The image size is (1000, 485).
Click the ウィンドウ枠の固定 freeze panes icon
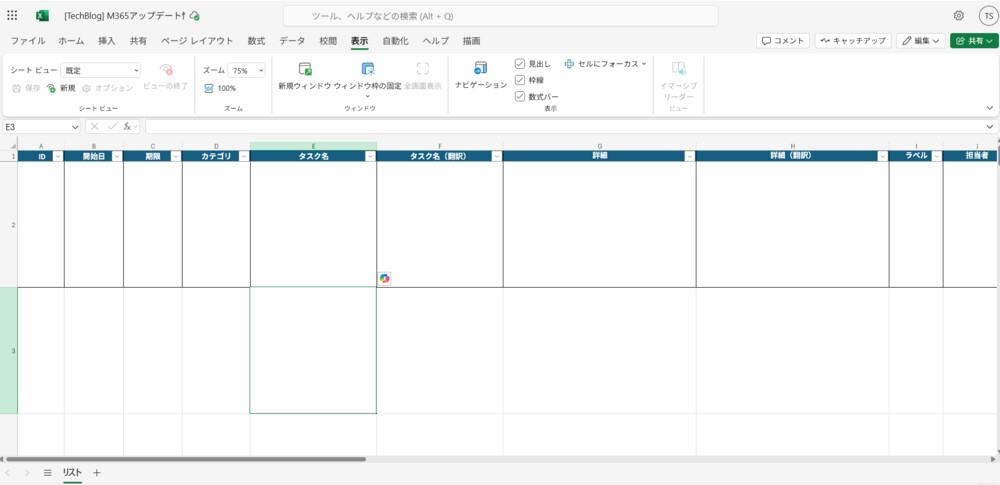pyautogui.click(x=367, y=69)
